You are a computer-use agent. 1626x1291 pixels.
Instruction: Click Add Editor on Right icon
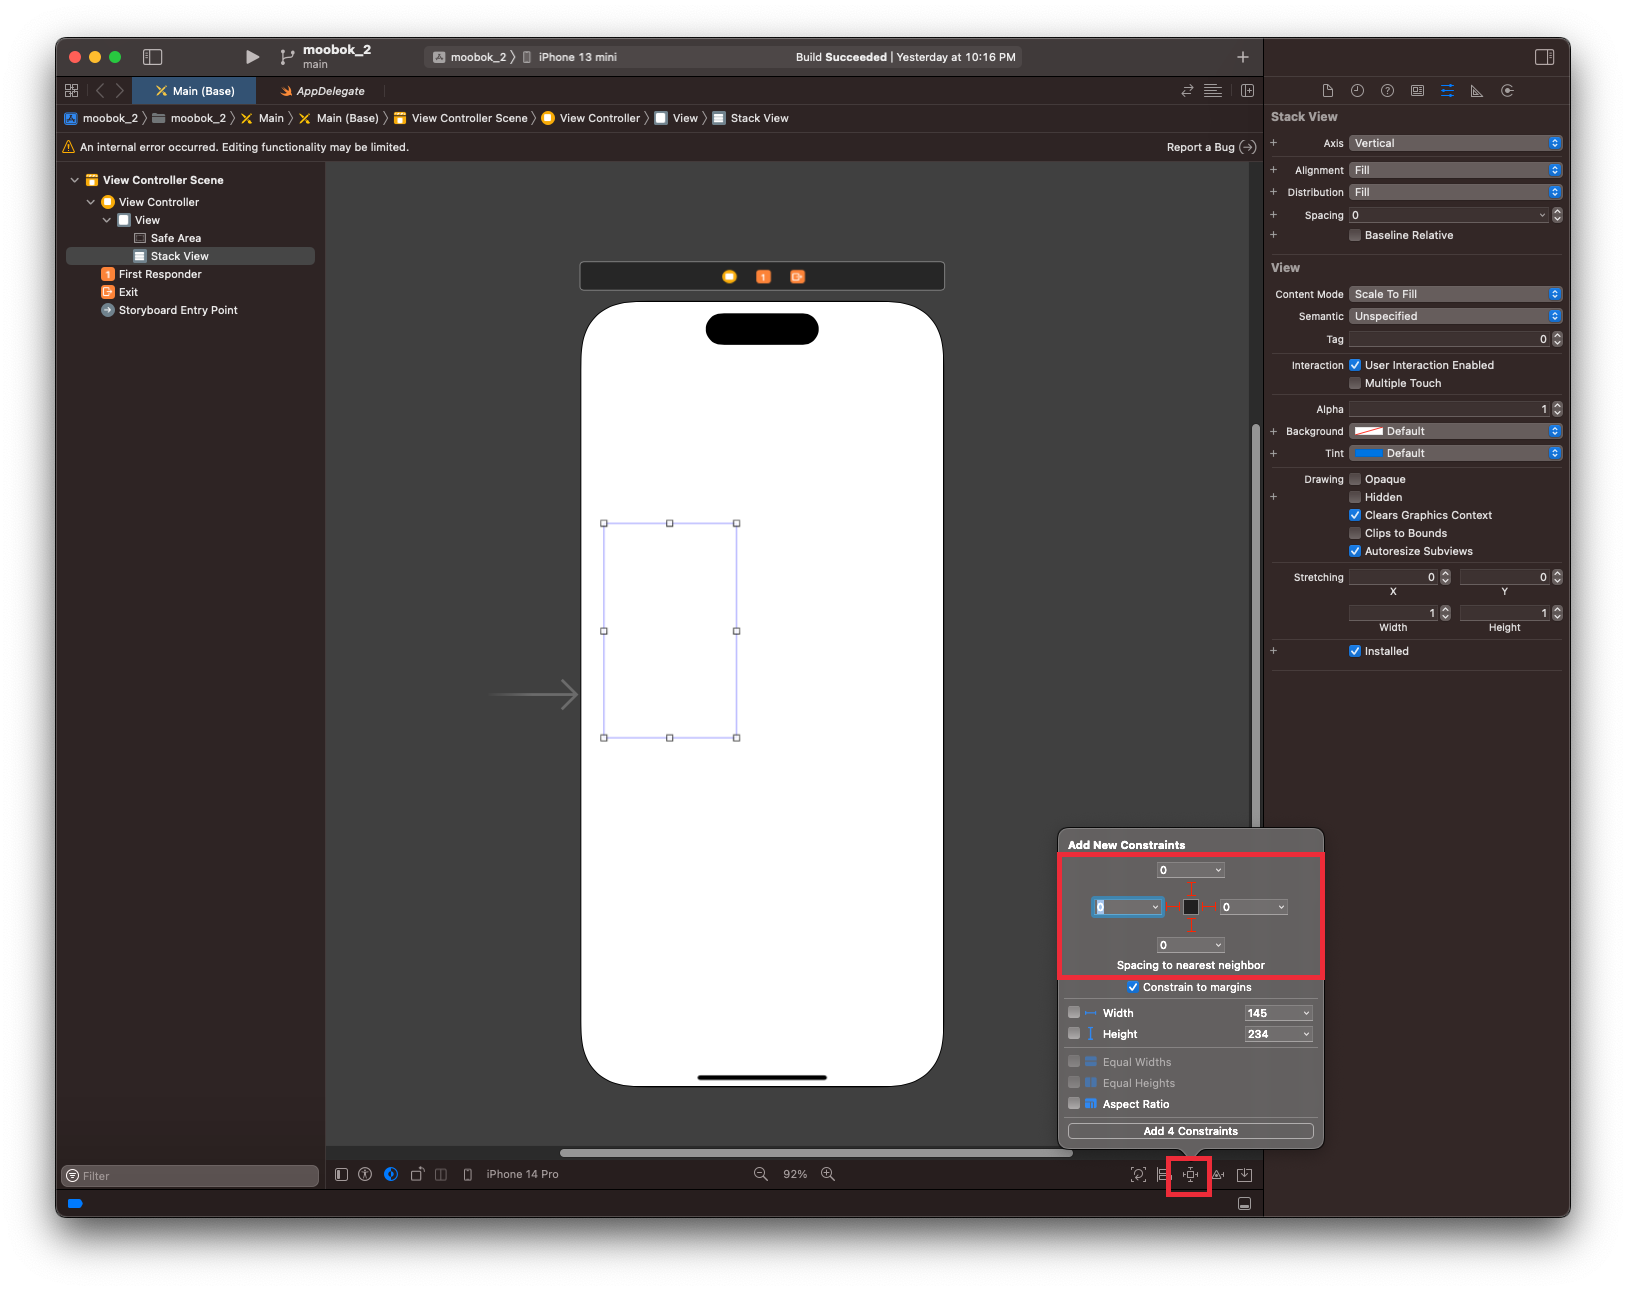coord(1247,91)
